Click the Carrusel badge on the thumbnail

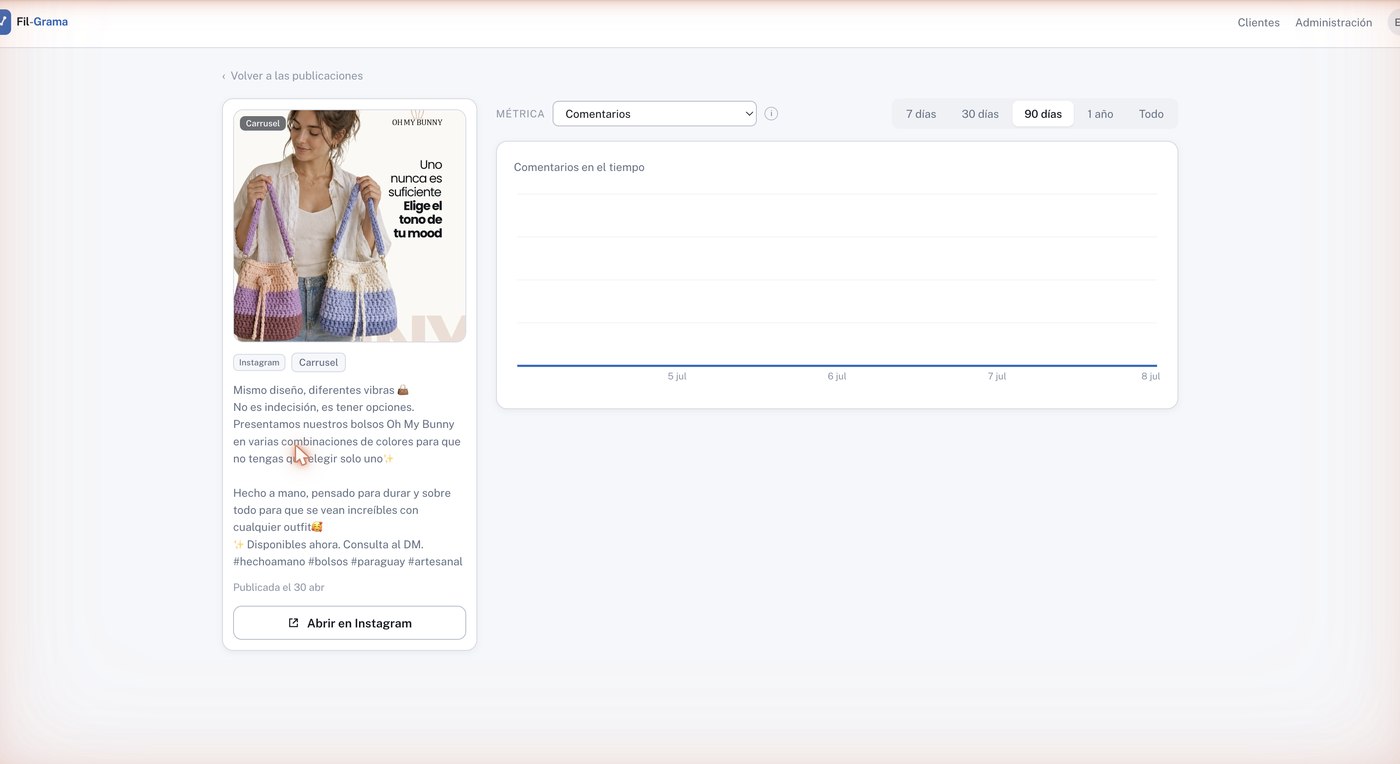[x=263, y=123]
